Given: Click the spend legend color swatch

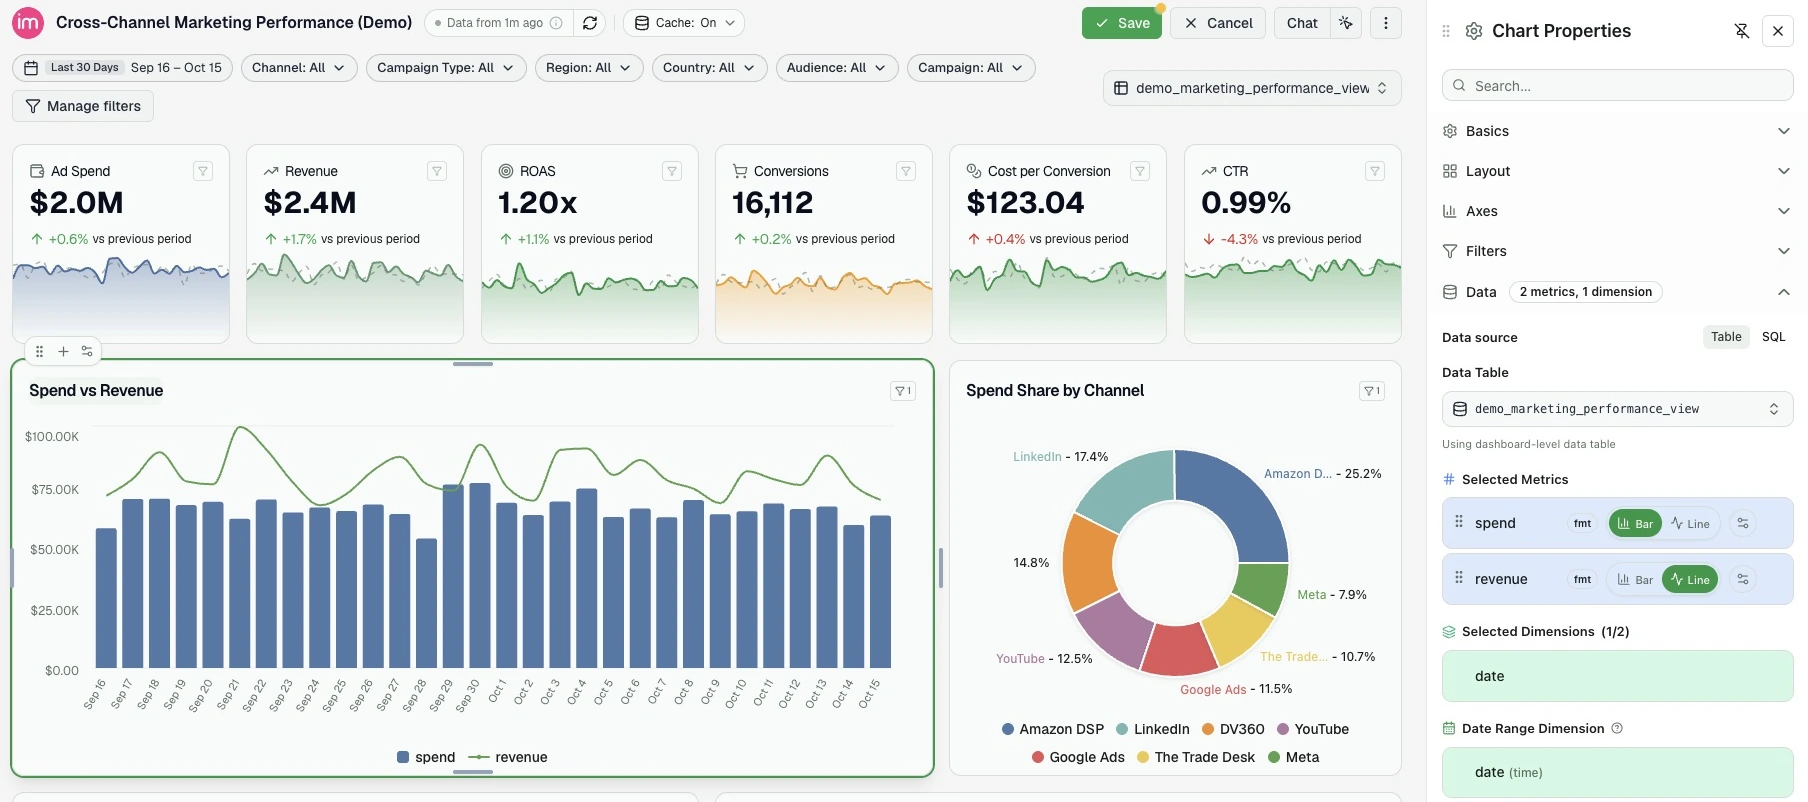Looking at the screenshot, I should click(403, 757).
